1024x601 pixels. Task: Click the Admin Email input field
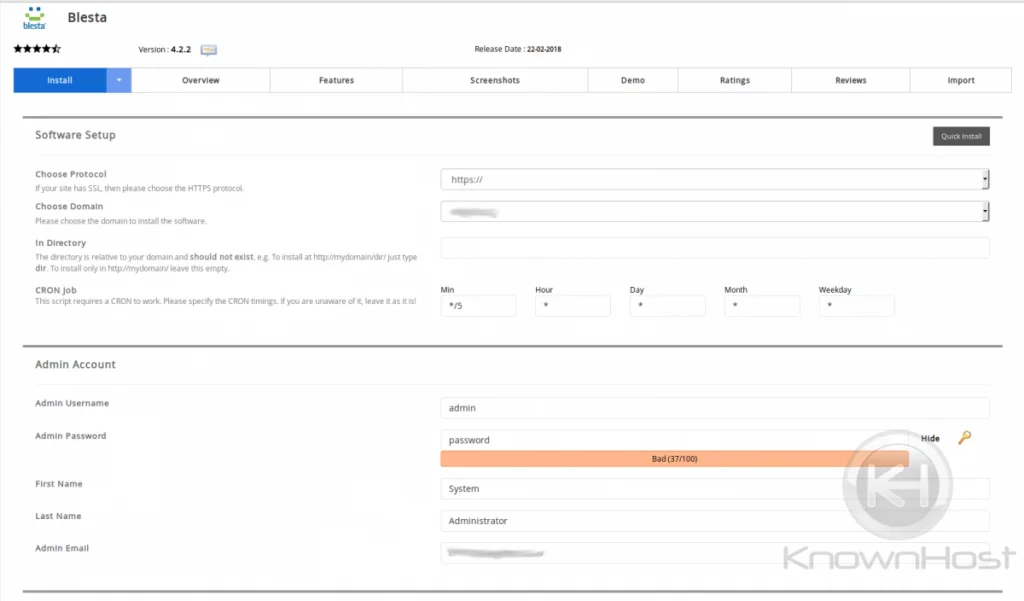click(x=714, y=553)
